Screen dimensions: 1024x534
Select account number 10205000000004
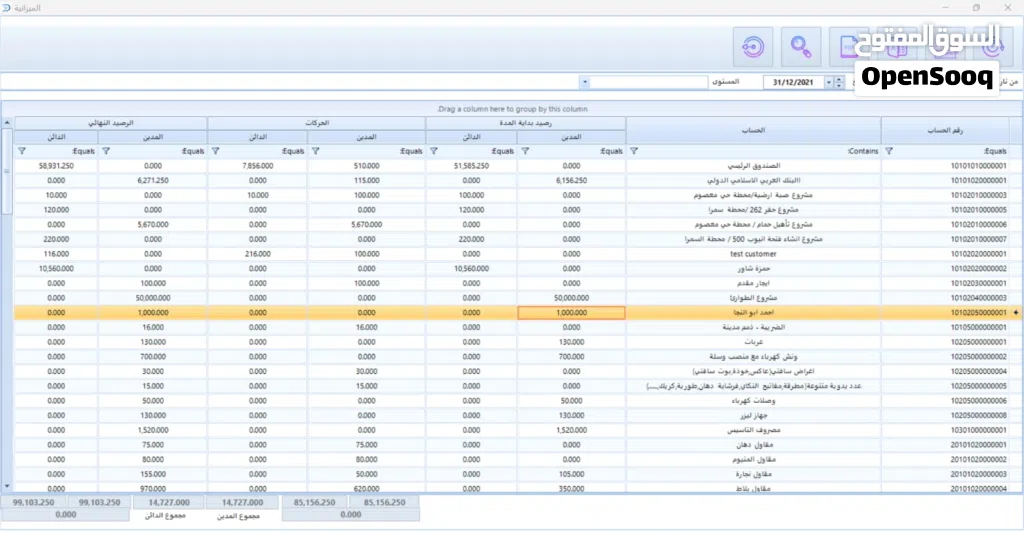978,371
